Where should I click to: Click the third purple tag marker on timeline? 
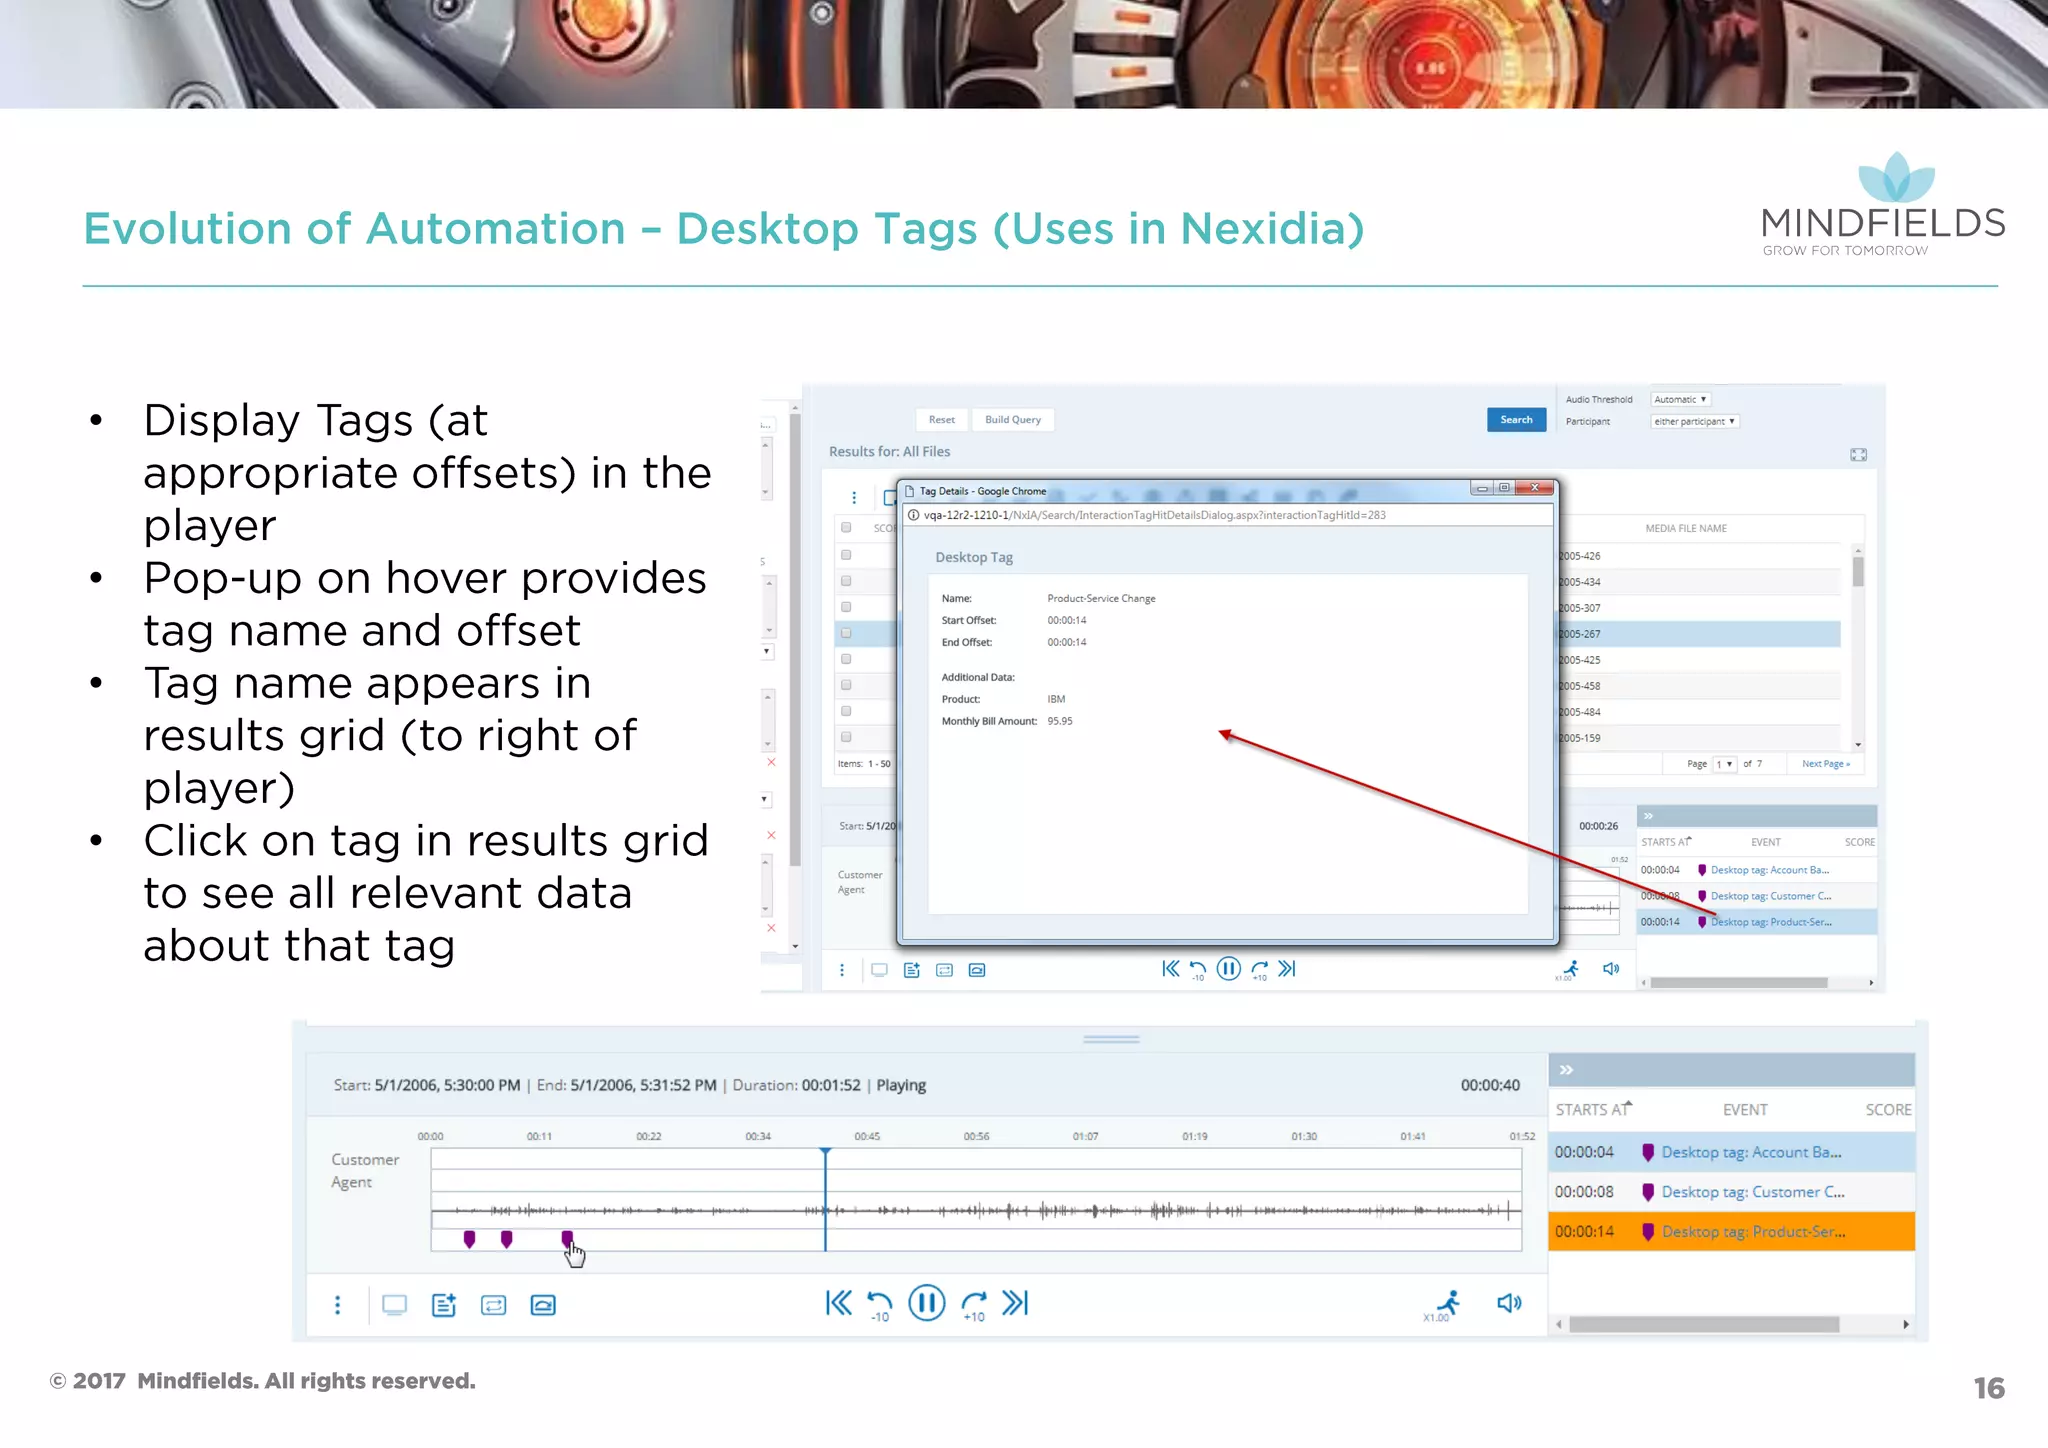point(567,1239)
